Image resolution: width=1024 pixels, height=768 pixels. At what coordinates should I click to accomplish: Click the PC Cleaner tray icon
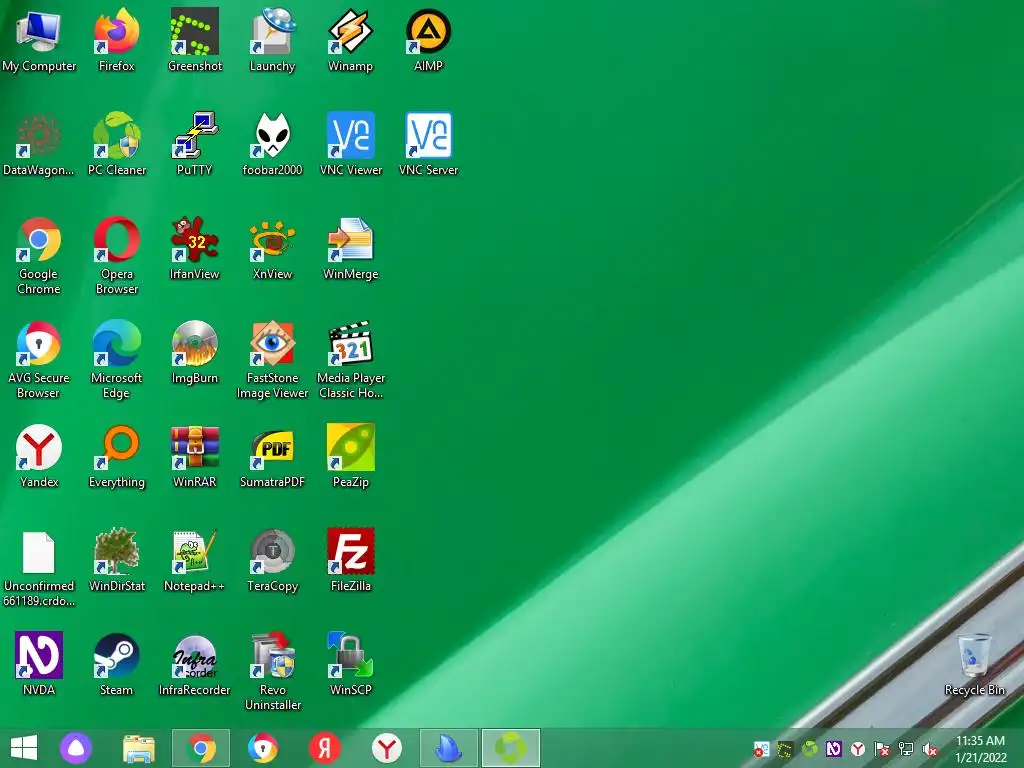[809, 749]
